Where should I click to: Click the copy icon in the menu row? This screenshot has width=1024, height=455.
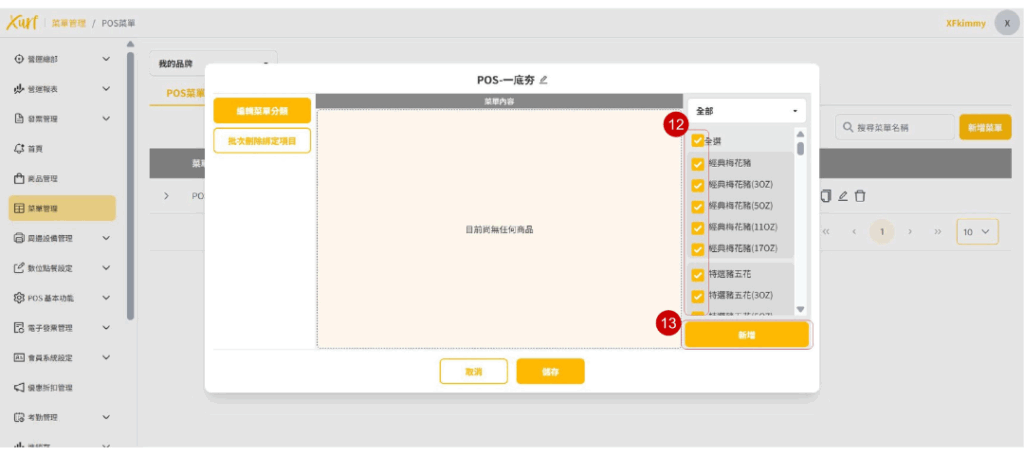coord(826,195)
